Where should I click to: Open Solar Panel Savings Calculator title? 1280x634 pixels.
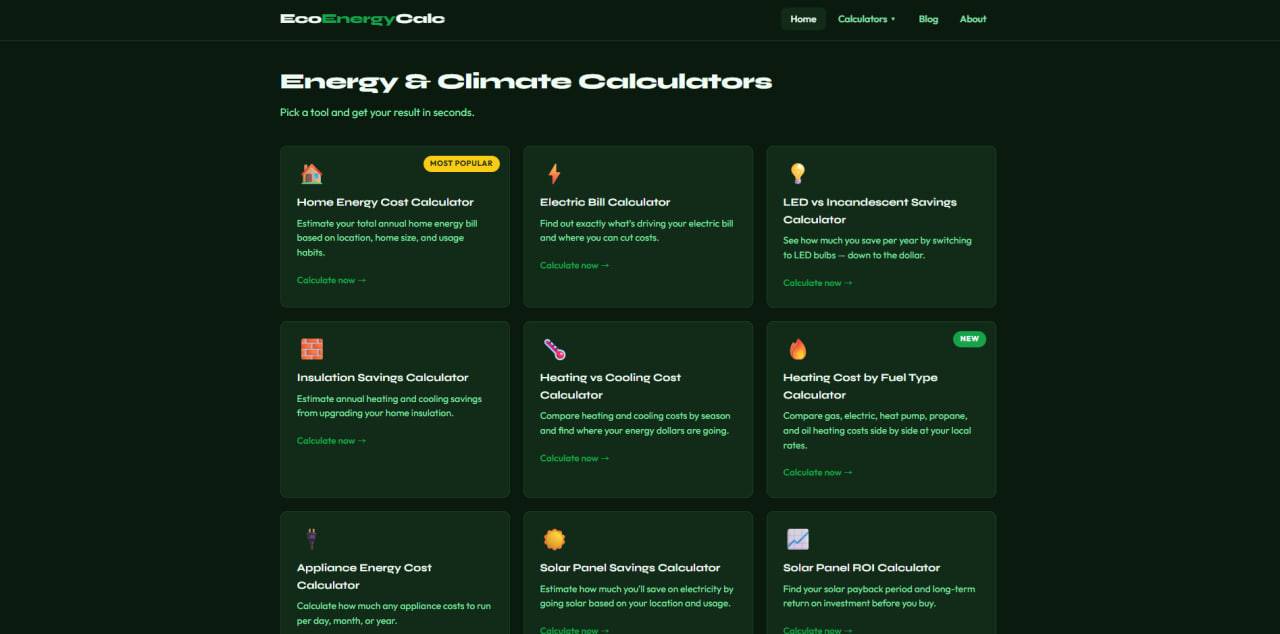(x=630, y=568)
